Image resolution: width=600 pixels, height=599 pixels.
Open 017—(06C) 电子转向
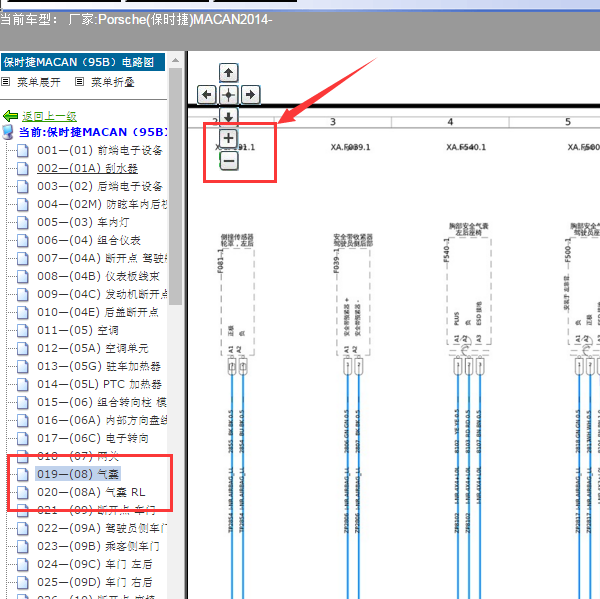[93, 438]
